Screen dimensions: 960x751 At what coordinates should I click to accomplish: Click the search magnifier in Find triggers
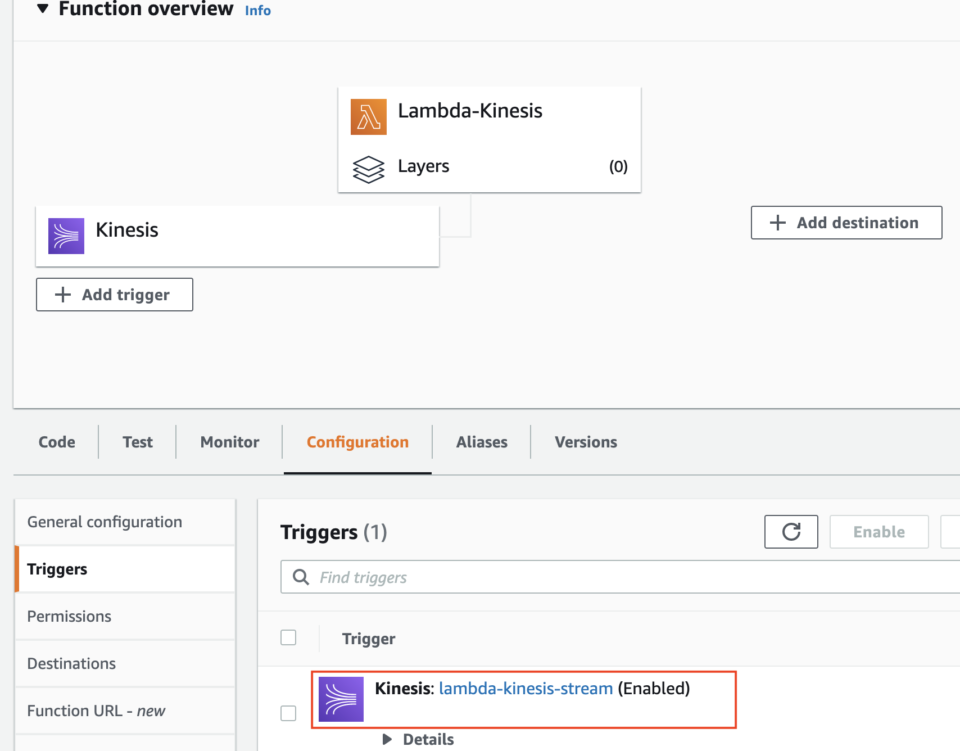[300, 577]
